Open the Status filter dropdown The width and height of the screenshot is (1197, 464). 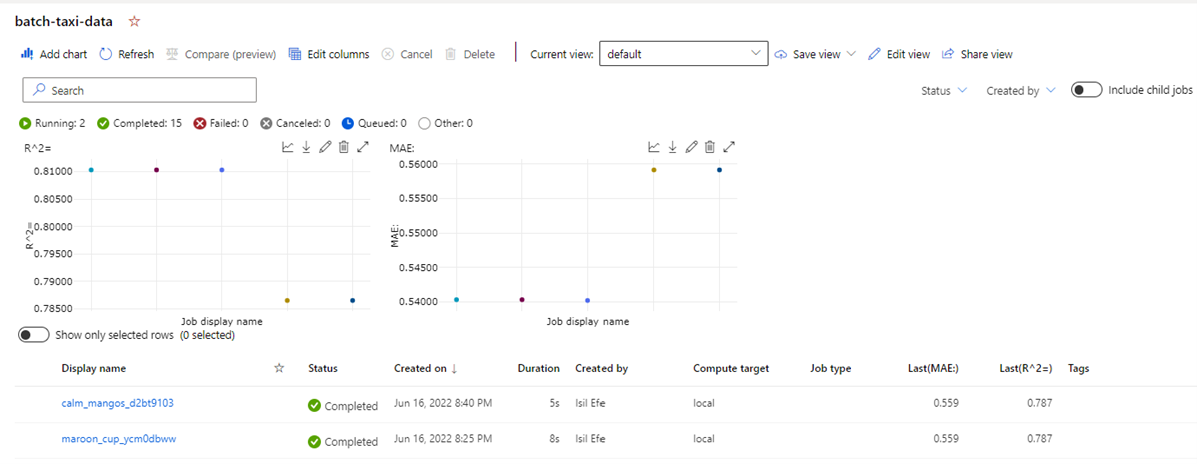point(944,90)
